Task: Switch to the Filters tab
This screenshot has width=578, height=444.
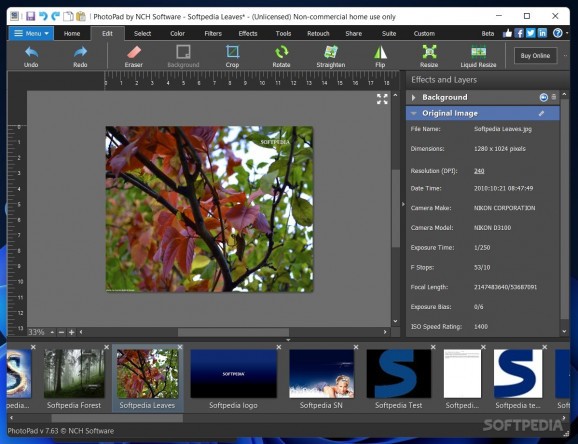Action: 213,34
